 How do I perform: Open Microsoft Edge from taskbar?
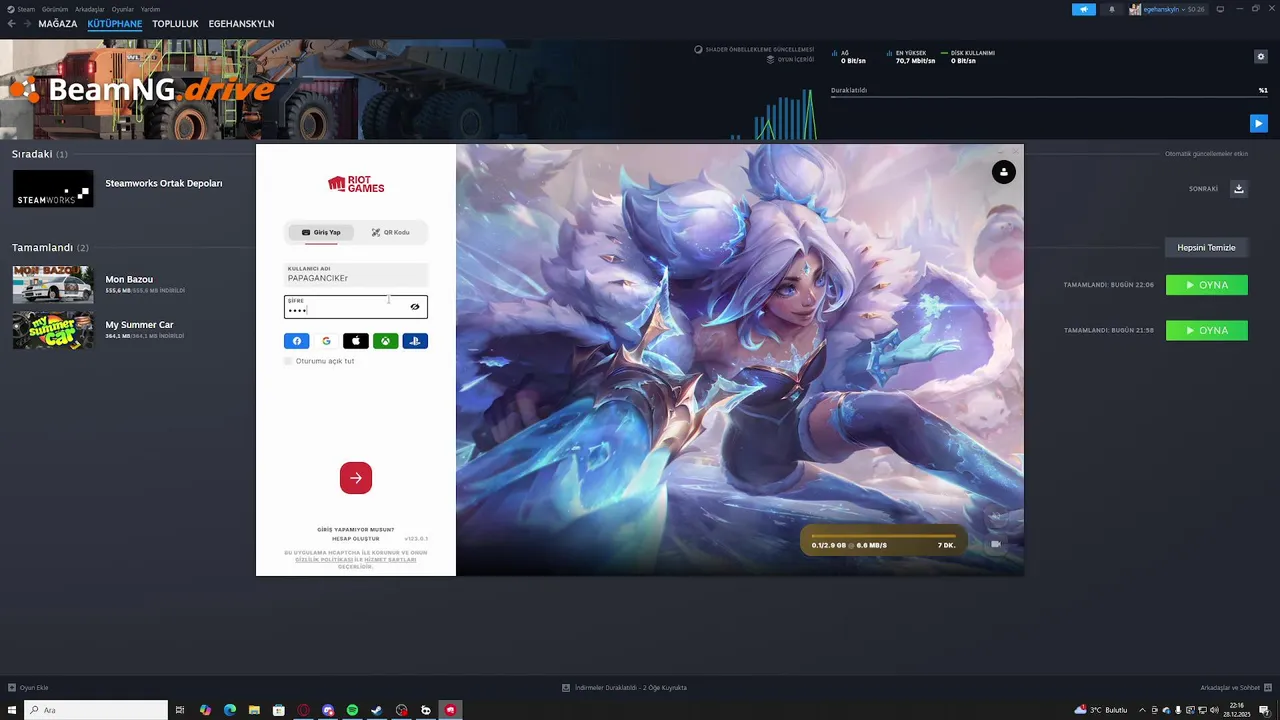[x=230, y=710]
